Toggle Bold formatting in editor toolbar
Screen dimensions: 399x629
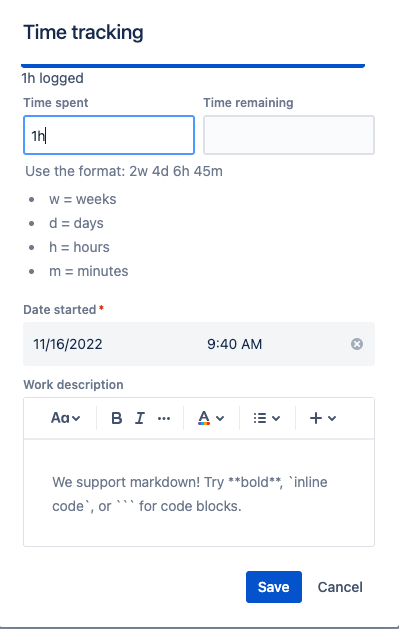tap(116, 418)
